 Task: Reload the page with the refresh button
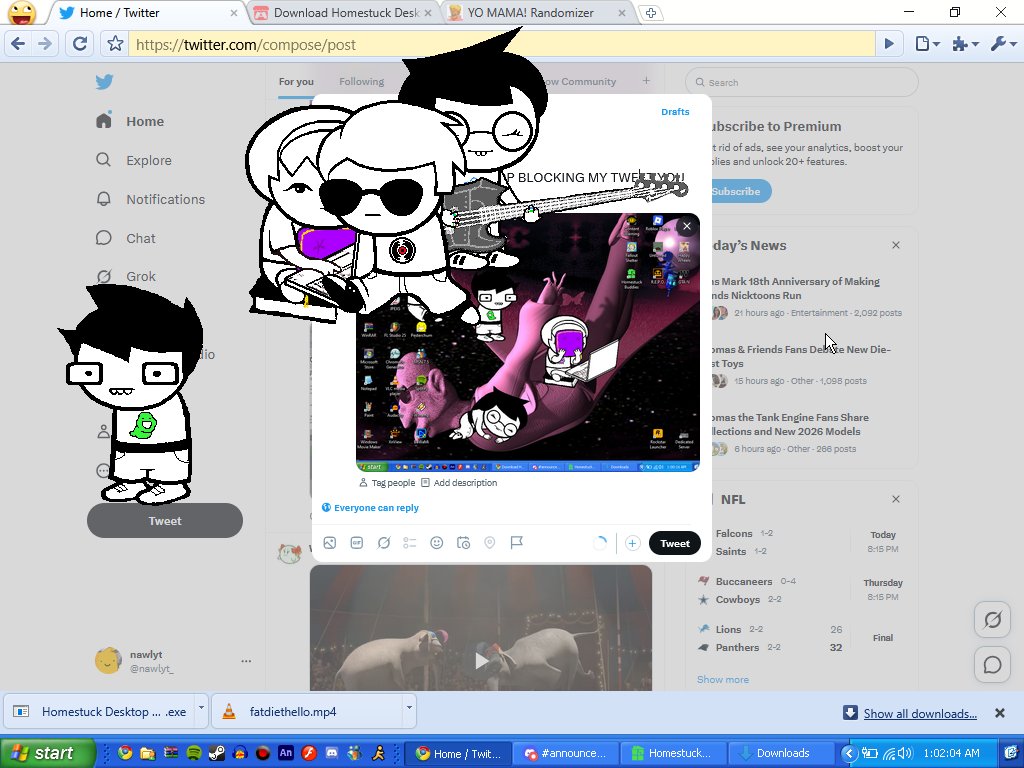[80, 44]
